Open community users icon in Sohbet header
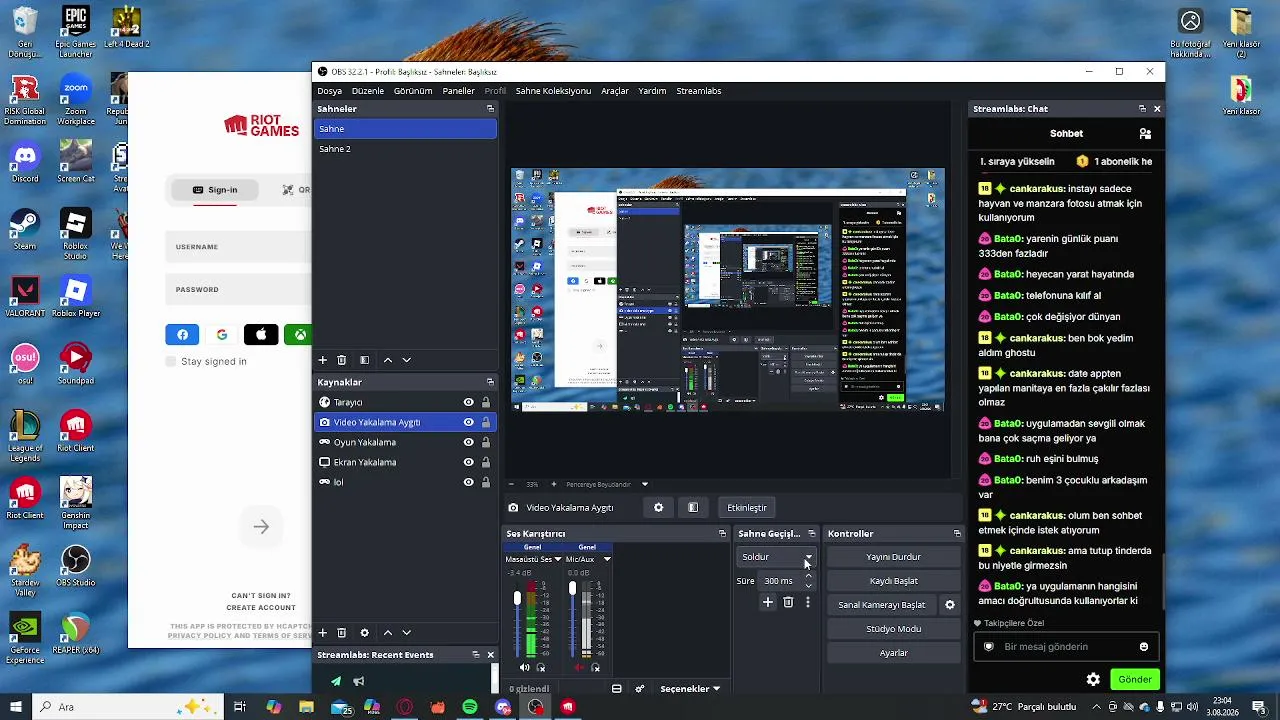The height and width of the screenshot is (720, 1280). point(1145,133)
